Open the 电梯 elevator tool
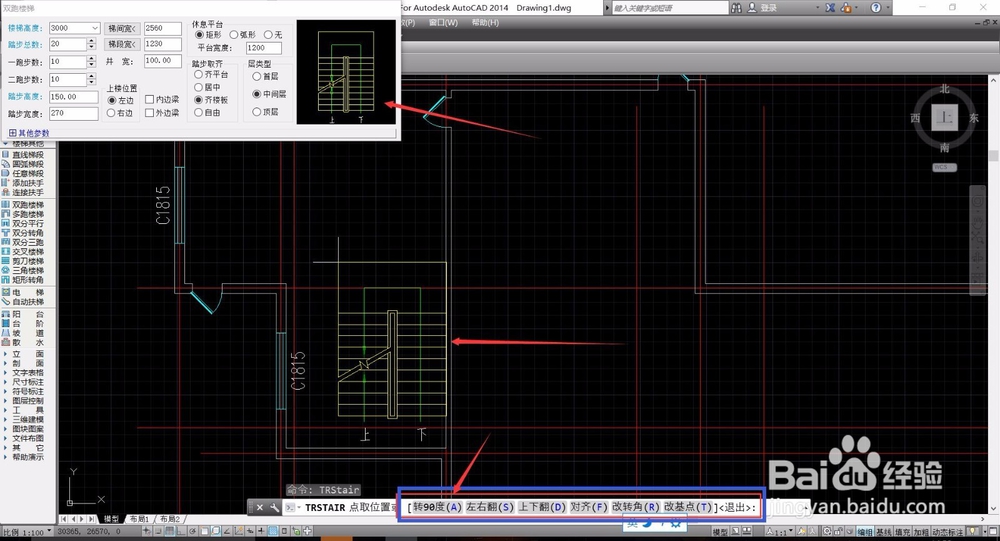Image resolution: width=1000 pixels, height=541 pixels. coord(23,292)
